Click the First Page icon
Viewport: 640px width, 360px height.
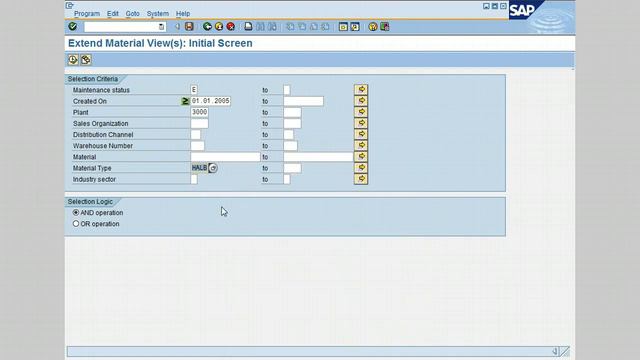(290, 27)
